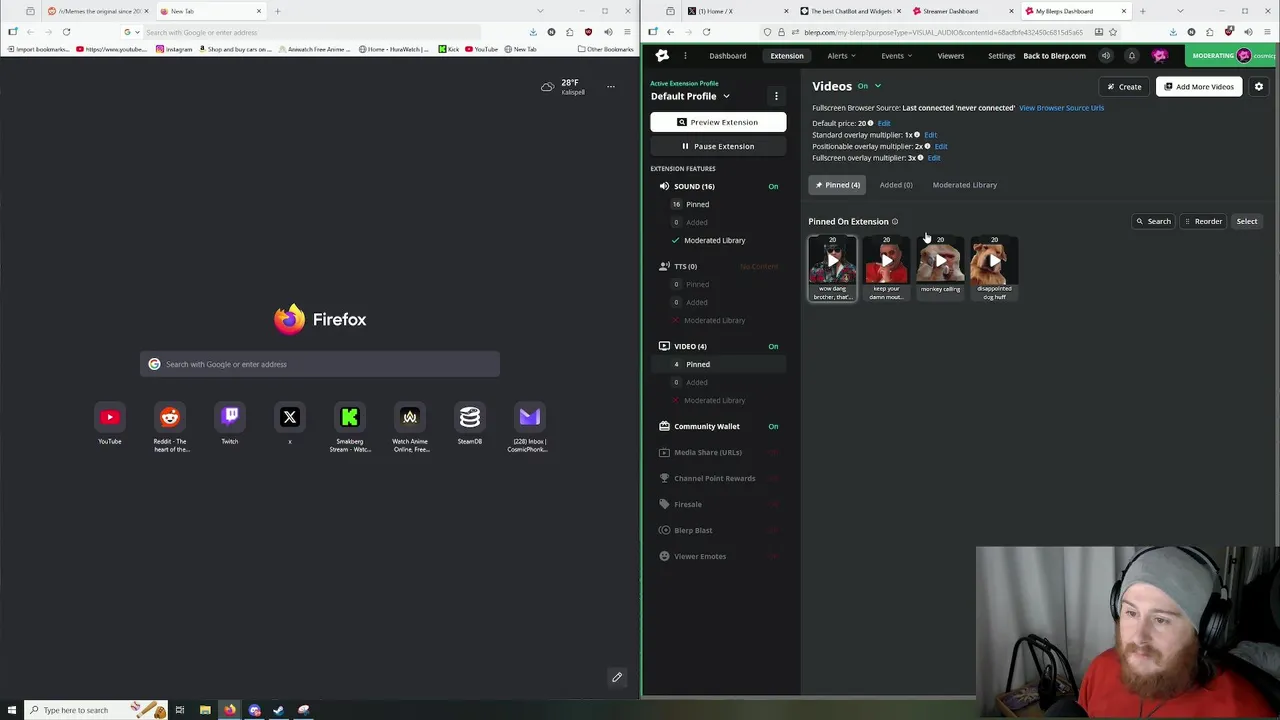Click the Select button above pinned videos
Screen dimensions: 1280x720
pos(1247,222)
